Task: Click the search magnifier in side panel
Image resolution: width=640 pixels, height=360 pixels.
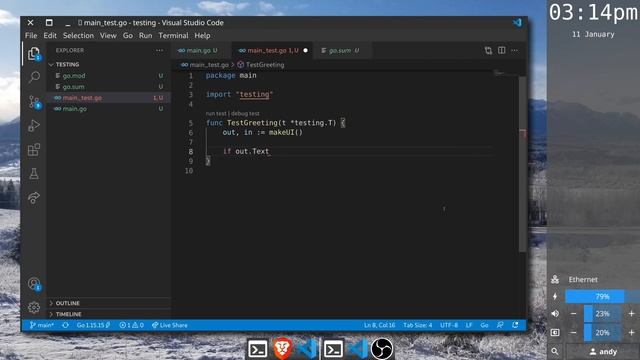Action: click(555, 351)
